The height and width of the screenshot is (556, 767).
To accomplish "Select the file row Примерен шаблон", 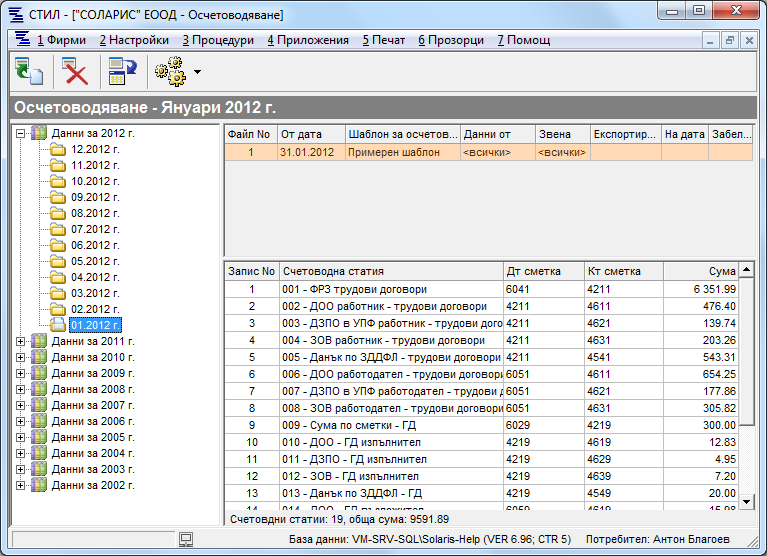I will [488, 152].
